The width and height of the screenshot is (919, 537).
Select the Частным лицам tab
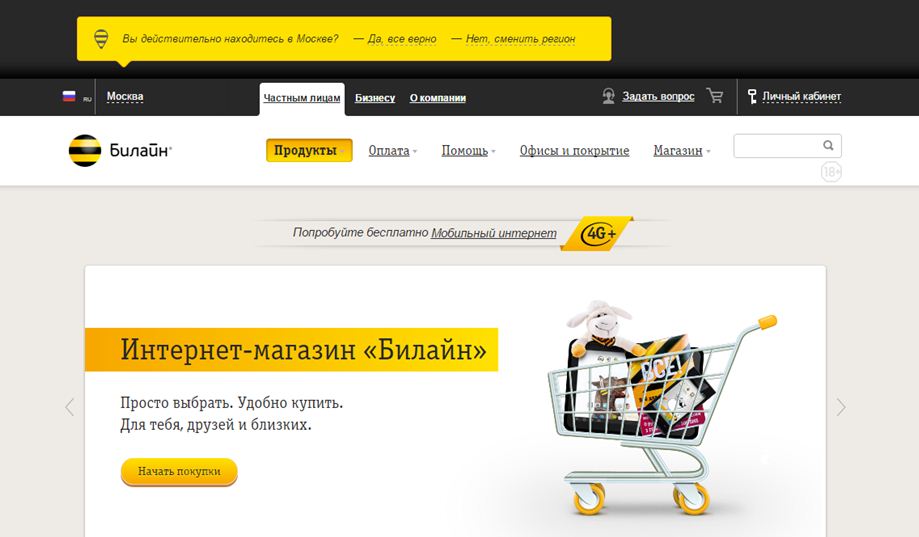pyautogui.click(x=302, y=98)
